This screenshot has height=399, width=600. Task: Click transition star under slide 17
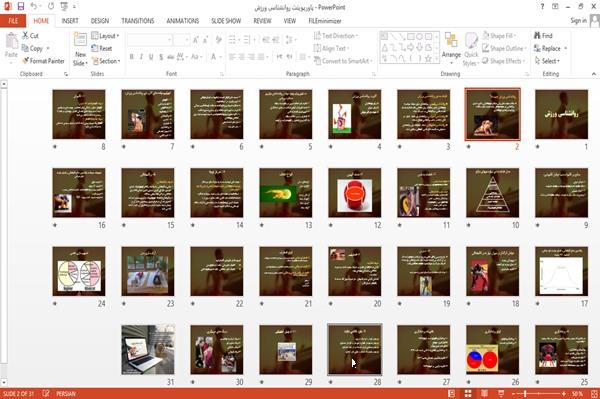[x=538, y=304]
